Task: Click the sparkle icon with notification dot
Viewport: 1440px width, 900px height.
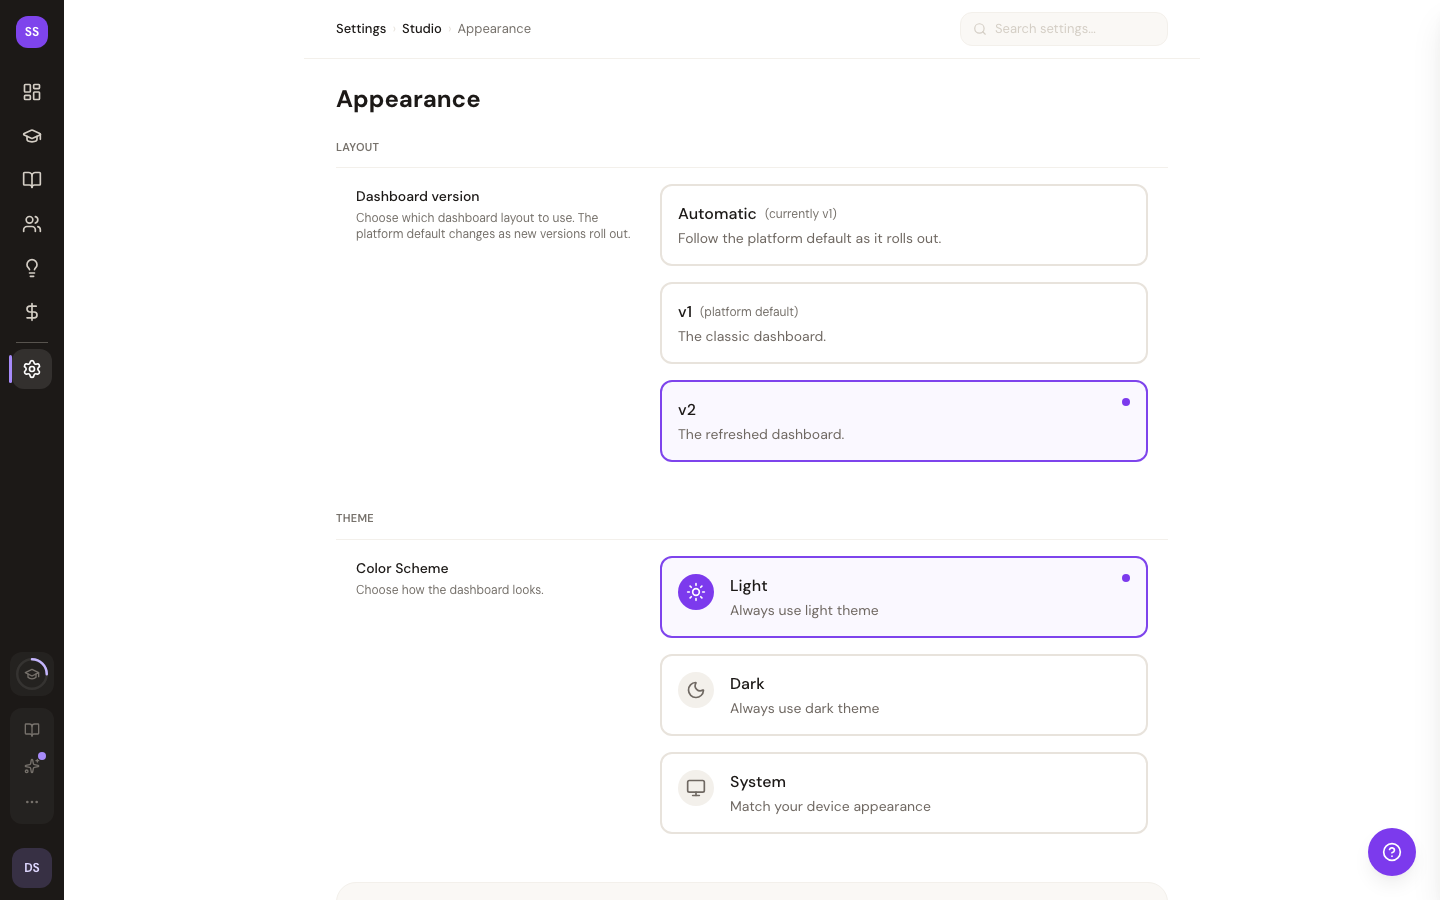Action: [x=32, y=766]
